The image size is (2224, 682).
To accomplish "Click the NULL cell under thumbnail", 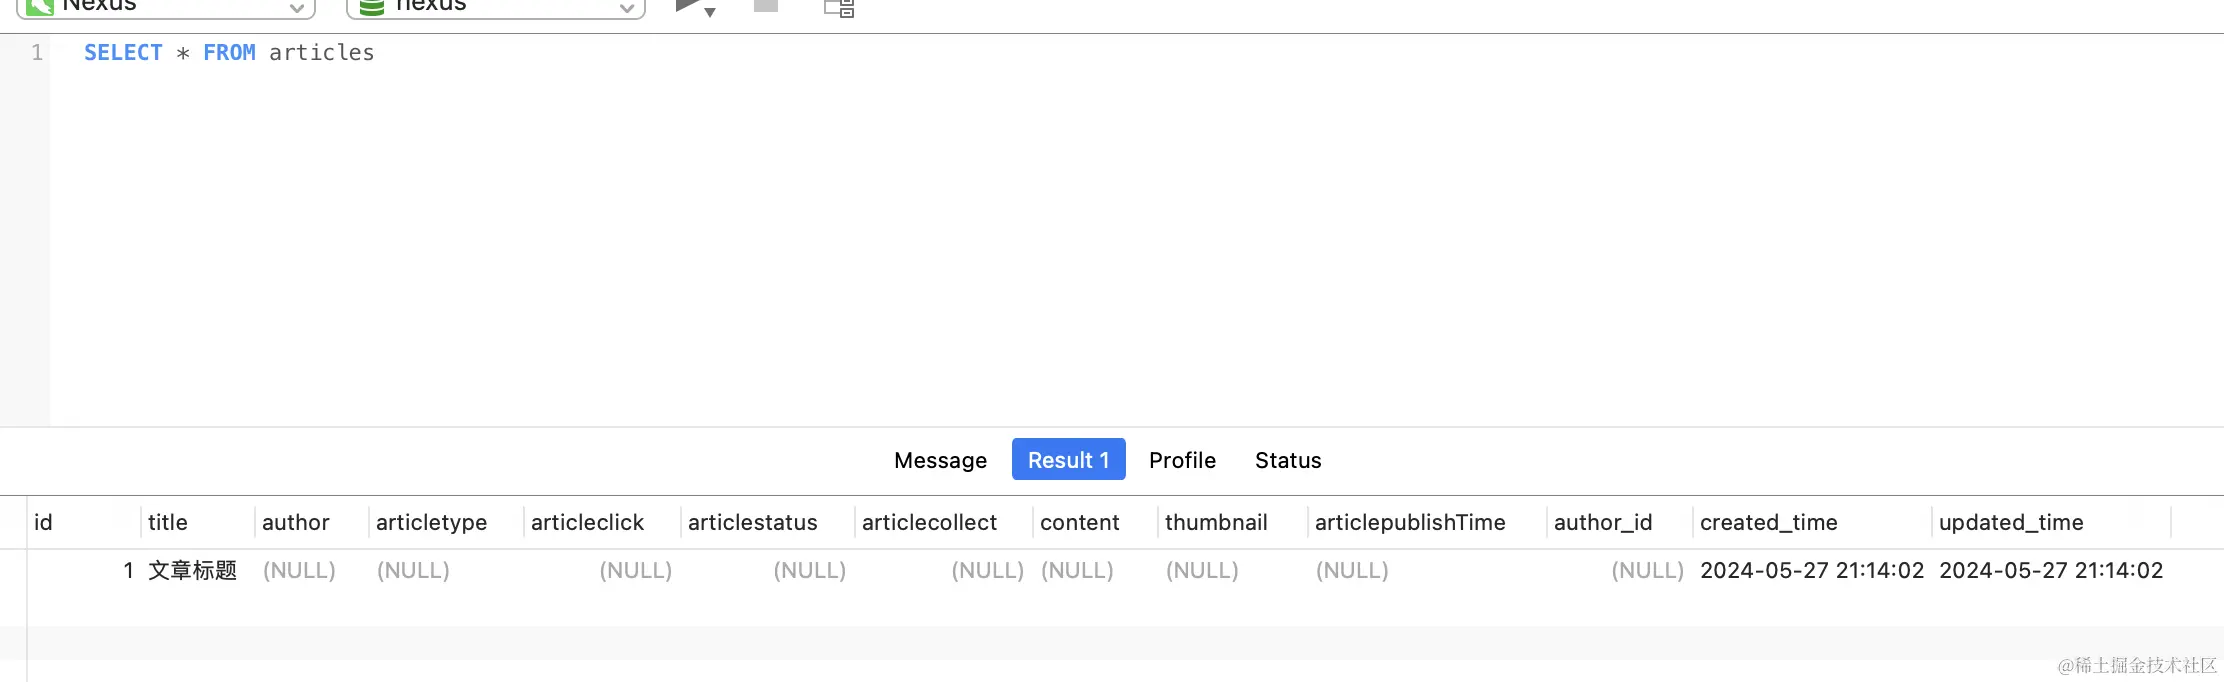I will (1202, 570).
